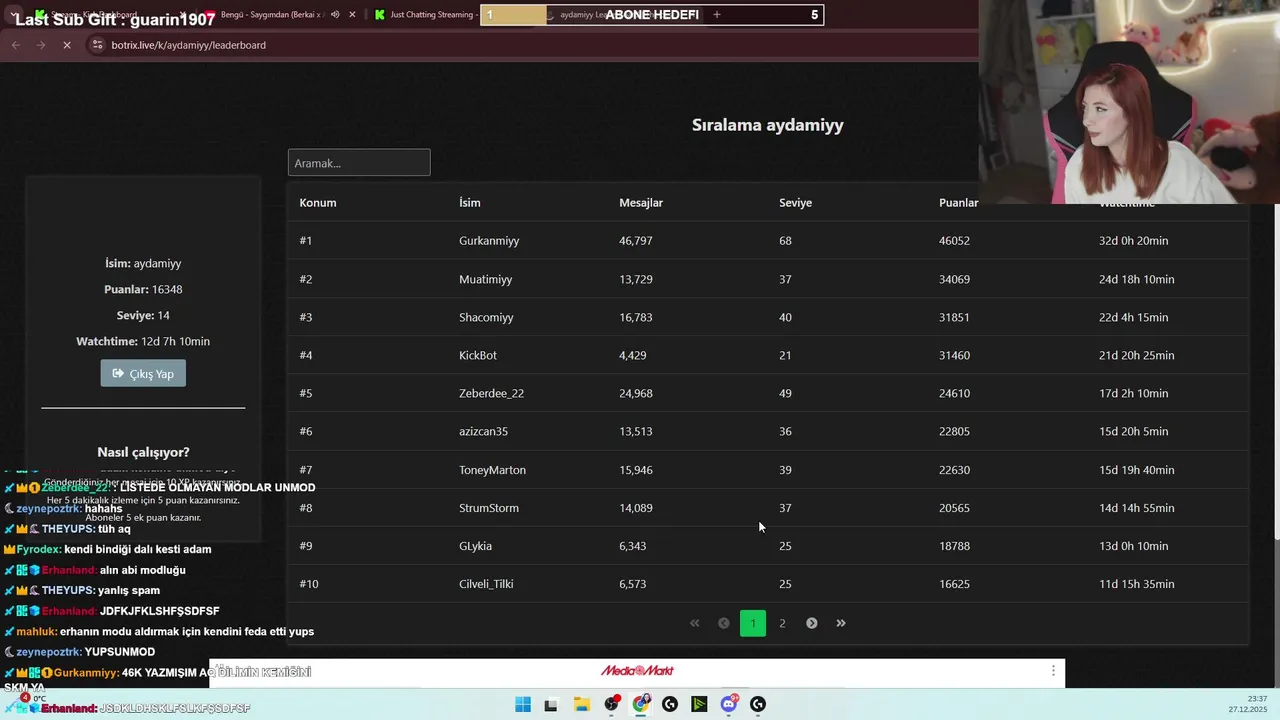Select KickBot row name
The height and width of the screenshot is (720, 1280).
click(478, 355)
